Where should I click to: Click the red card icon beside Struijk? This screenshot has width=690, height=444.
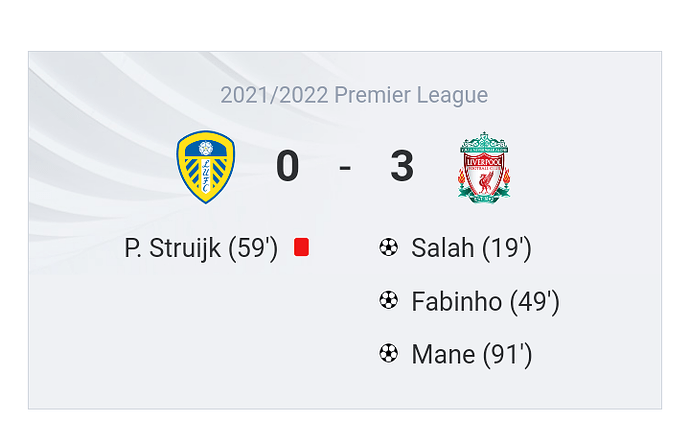(x=301, y=247)
